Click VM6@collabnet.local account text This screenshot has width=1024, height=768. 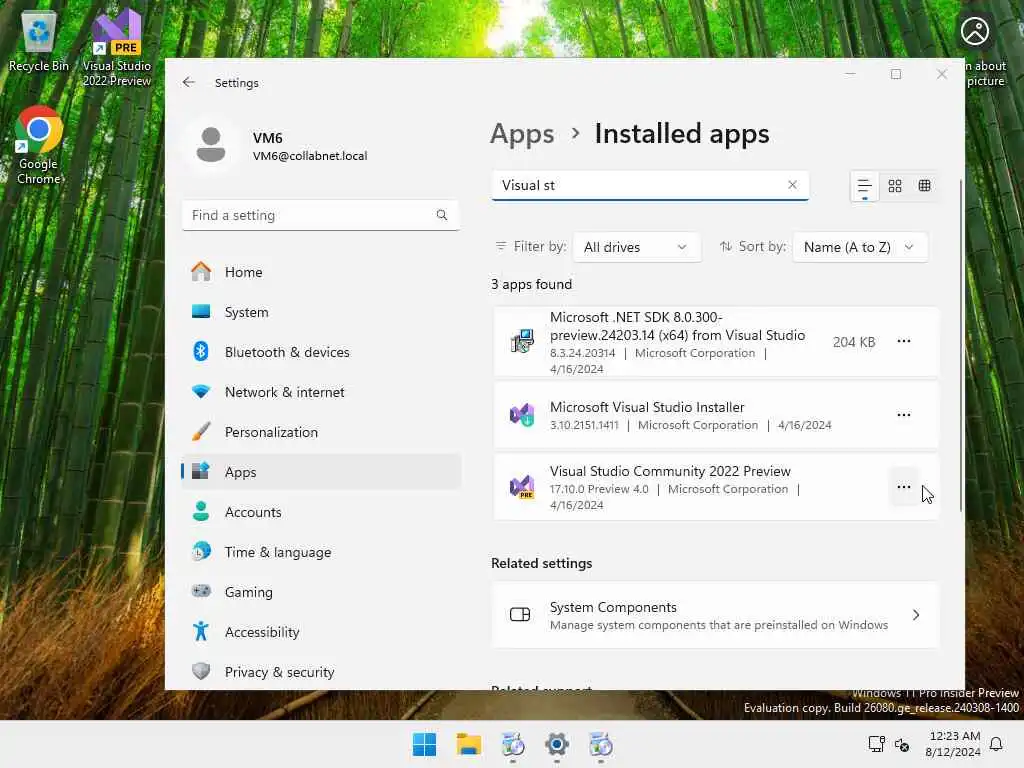(x=310, y=156)
